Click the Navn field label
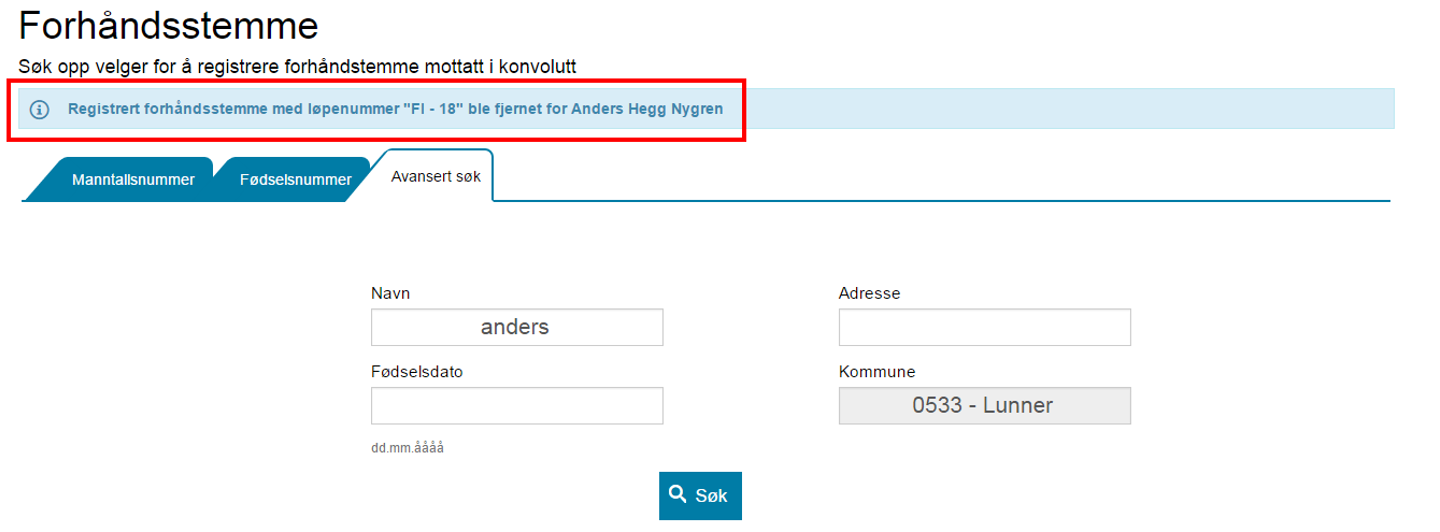Image resolution: width=1440 pixels, height=532 pixels. tap(390, 293)
